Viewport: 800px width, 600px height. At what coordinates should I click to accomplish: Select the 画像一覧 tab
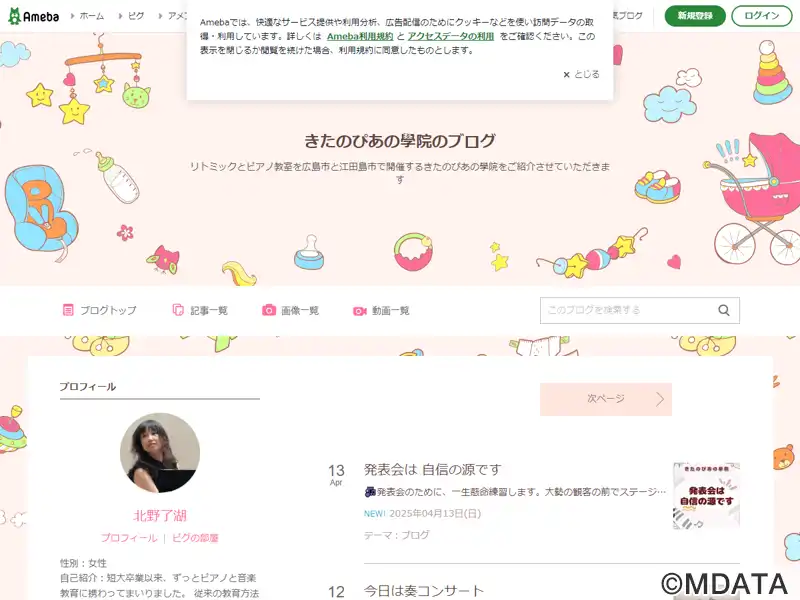pyautogui.click(x=290, y=310)
